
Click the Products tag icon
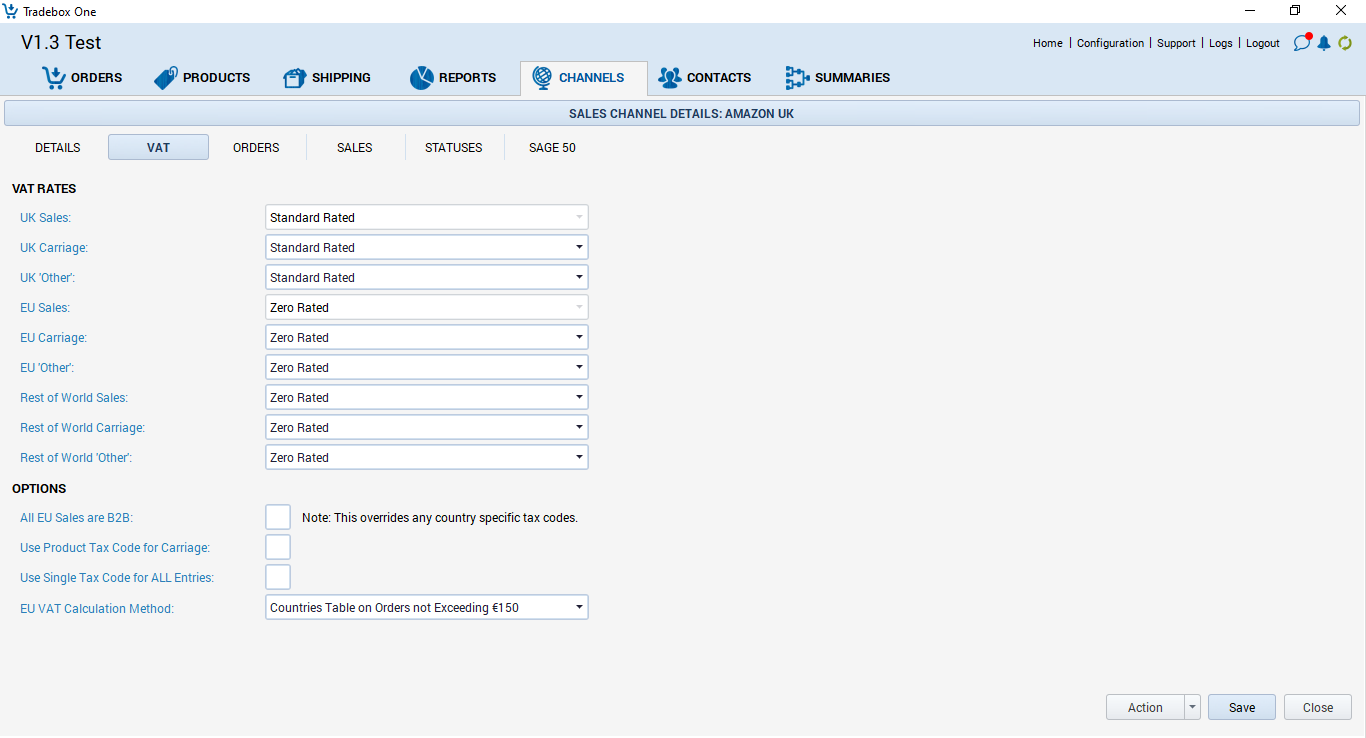tap(165, 78)
